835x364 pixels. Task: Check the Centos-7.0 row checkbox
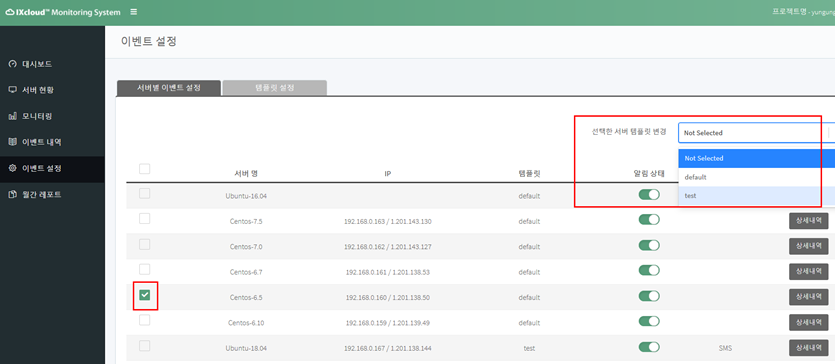(144, 244)
